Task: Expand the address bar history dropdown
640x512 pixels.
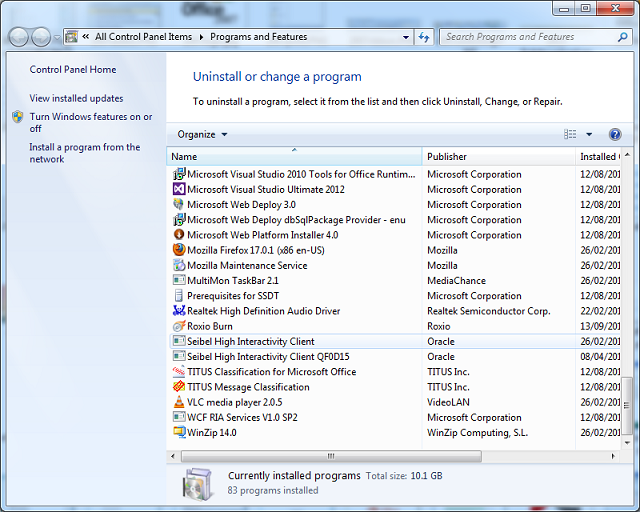Action: (406, 37)
